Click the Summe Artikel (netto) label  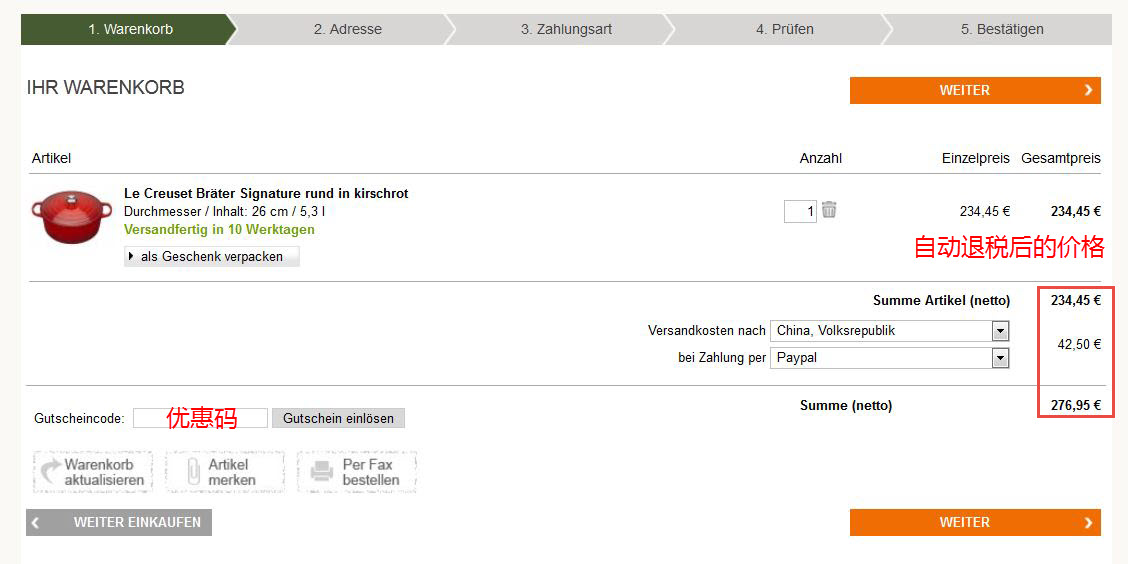[x=941, y=301]
